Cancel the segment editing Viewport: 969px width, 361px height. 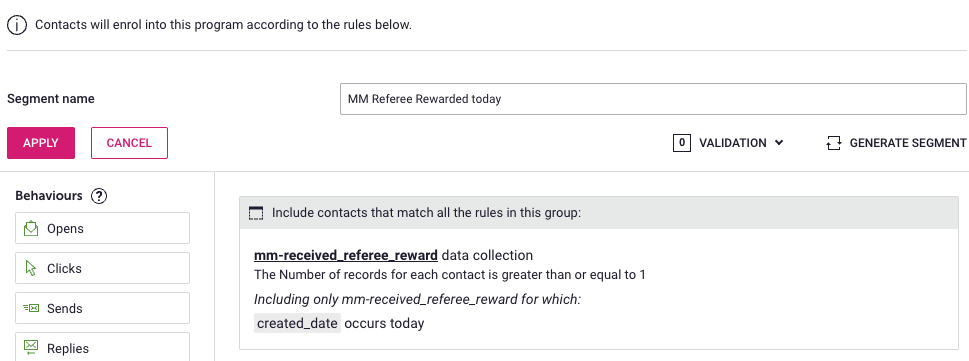coord(129,143)
